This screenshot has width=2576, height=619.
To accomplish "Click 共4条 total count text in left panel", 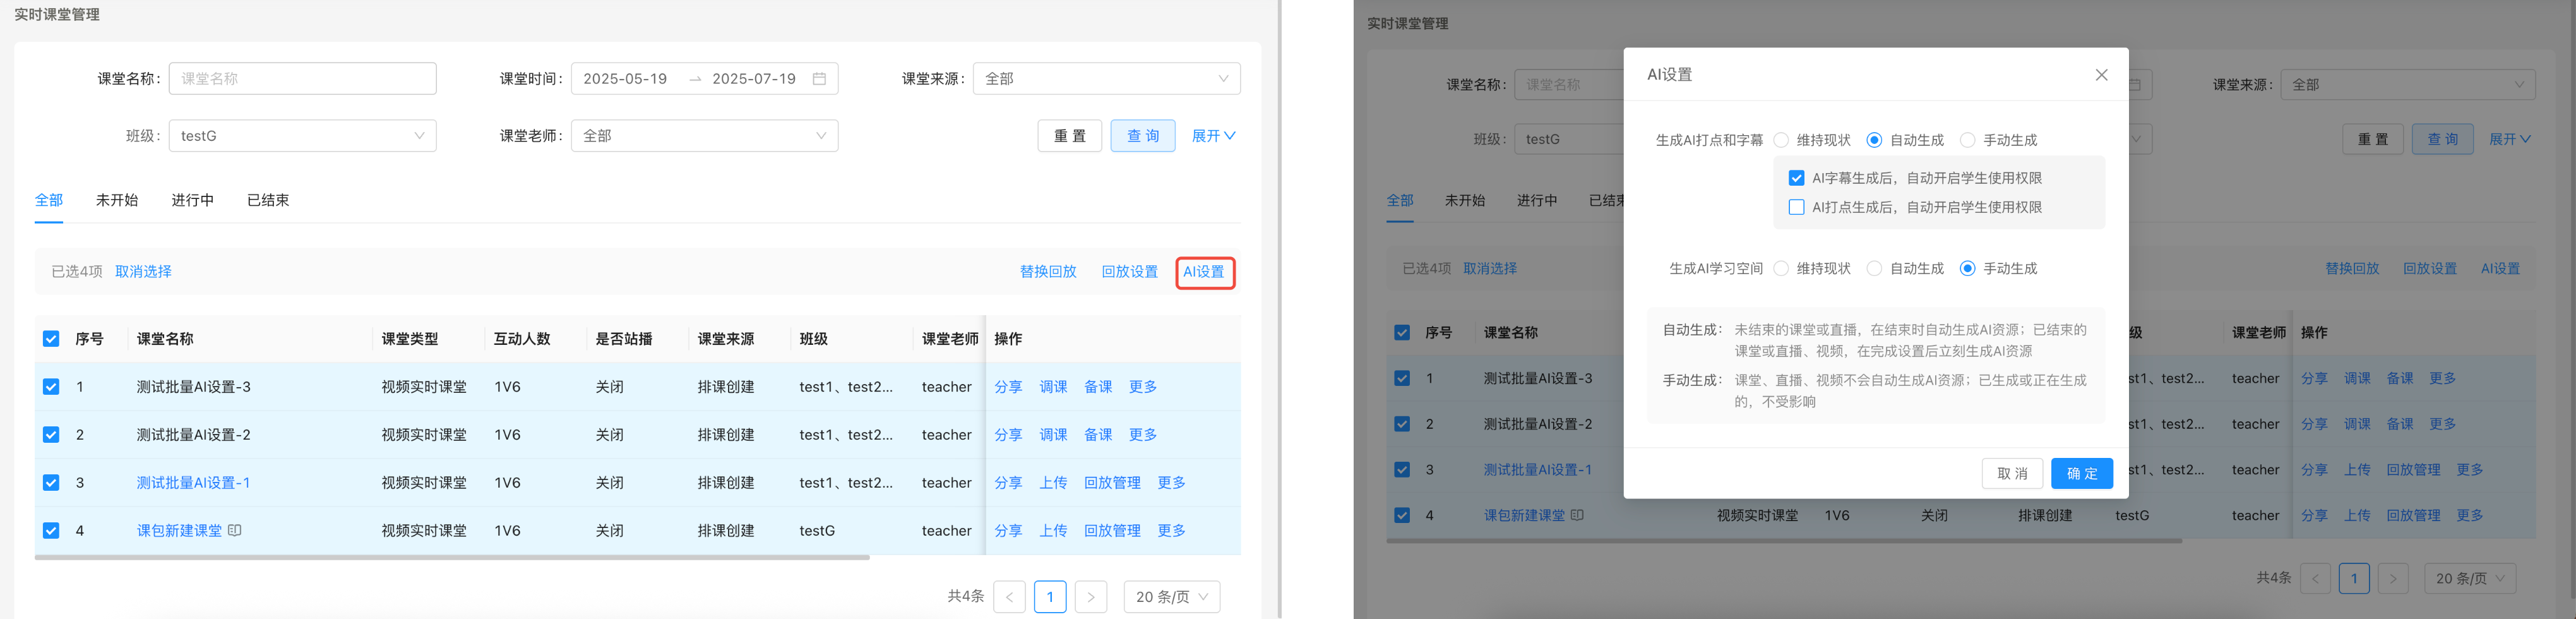I will coord(965,597).
